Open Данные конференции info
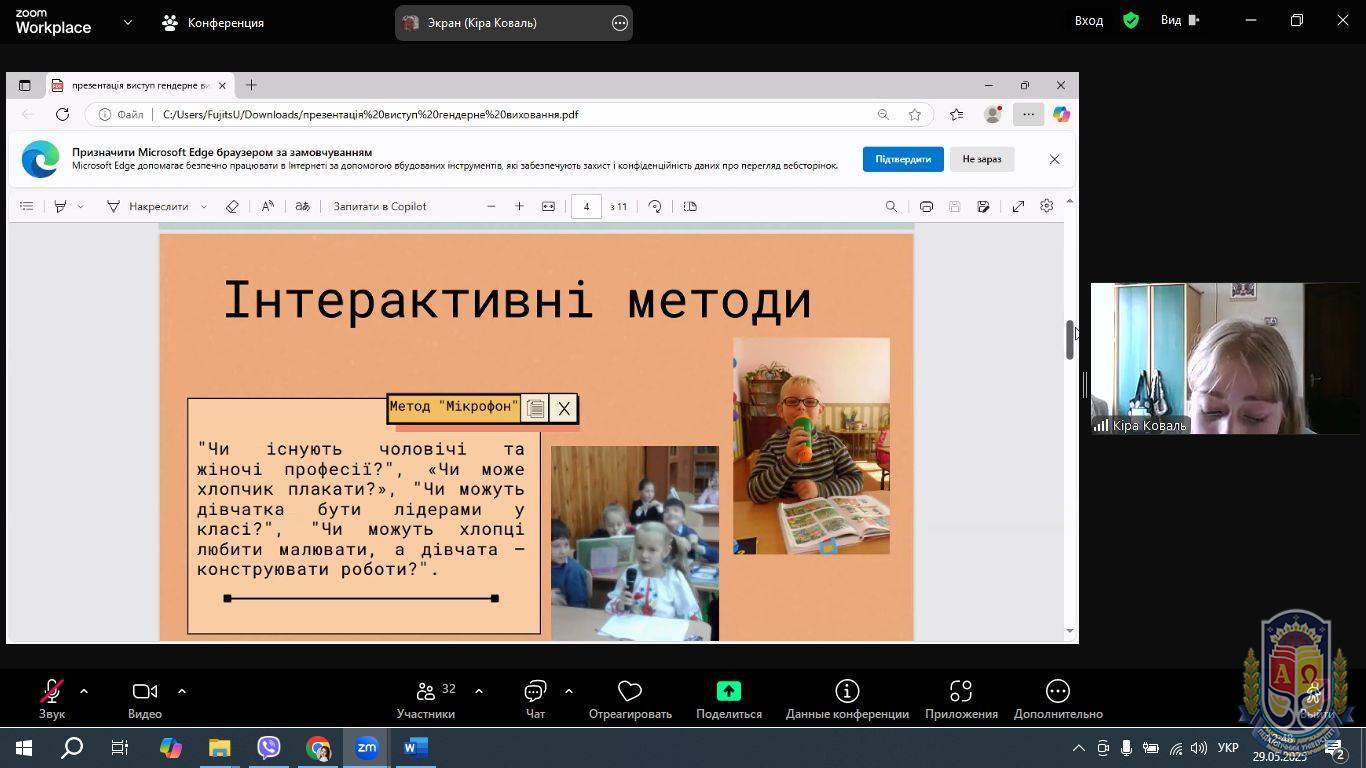Screen dimensions: 1366x768 [x=847, y=699]
